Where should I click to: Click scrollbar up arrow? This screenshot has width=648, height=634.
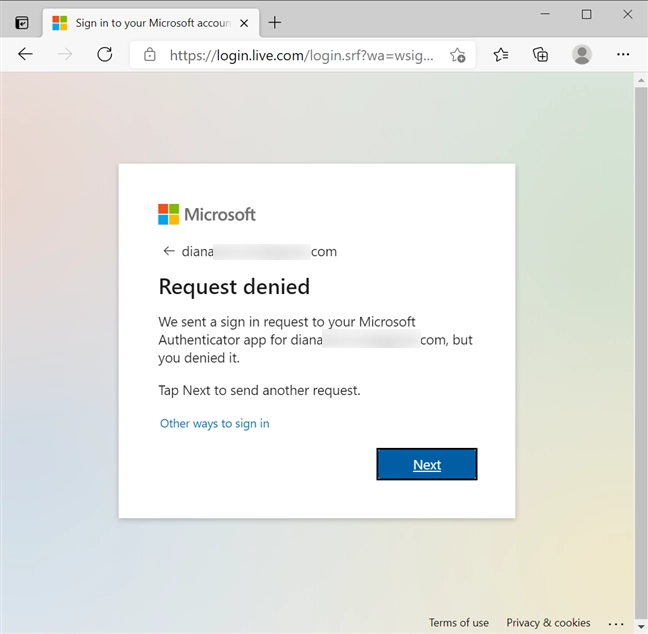click(x=641, y=80)
